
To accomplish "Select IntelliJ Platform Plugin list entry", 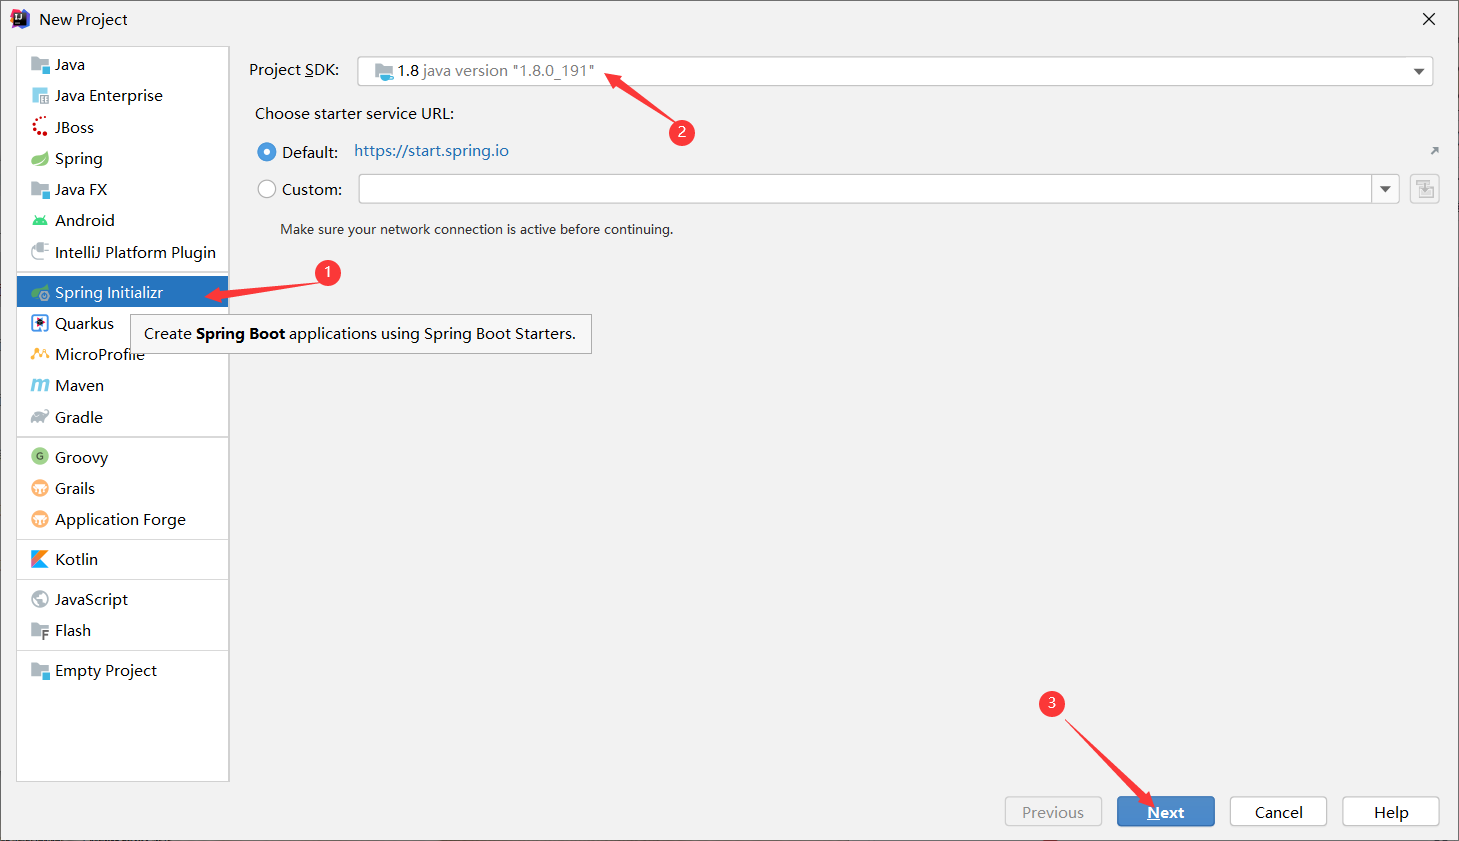I will pyautogui.click(x=123, y=252).
